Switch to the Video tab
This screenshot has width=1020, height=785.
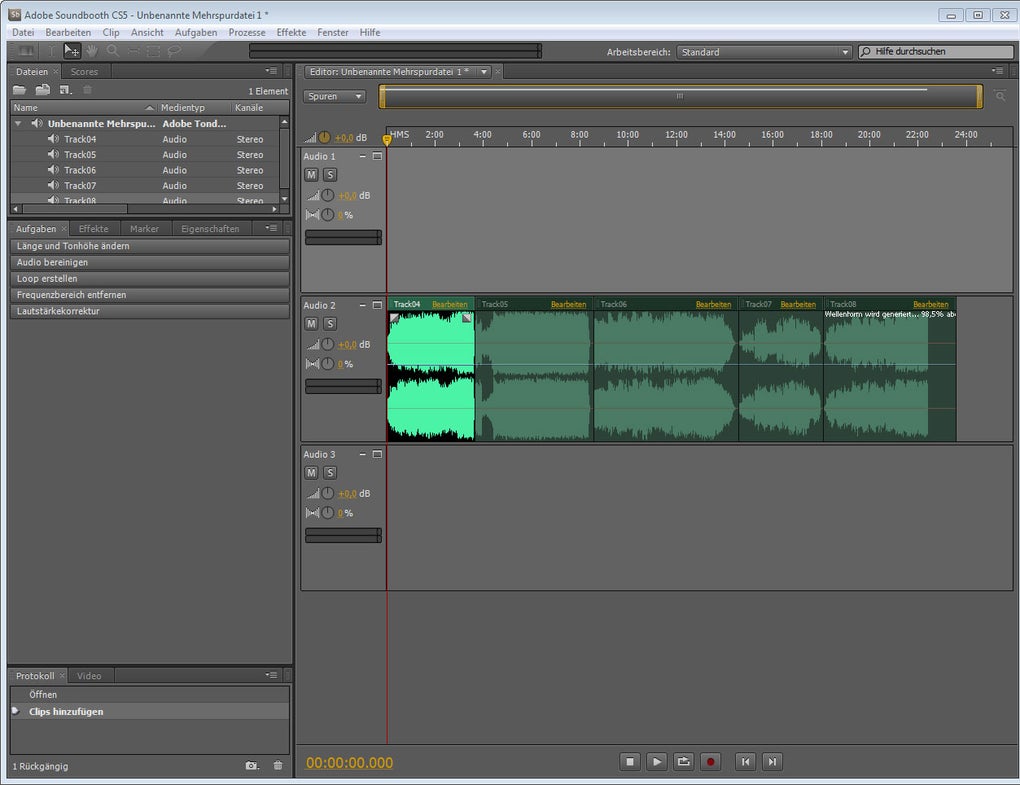point(89,675)
